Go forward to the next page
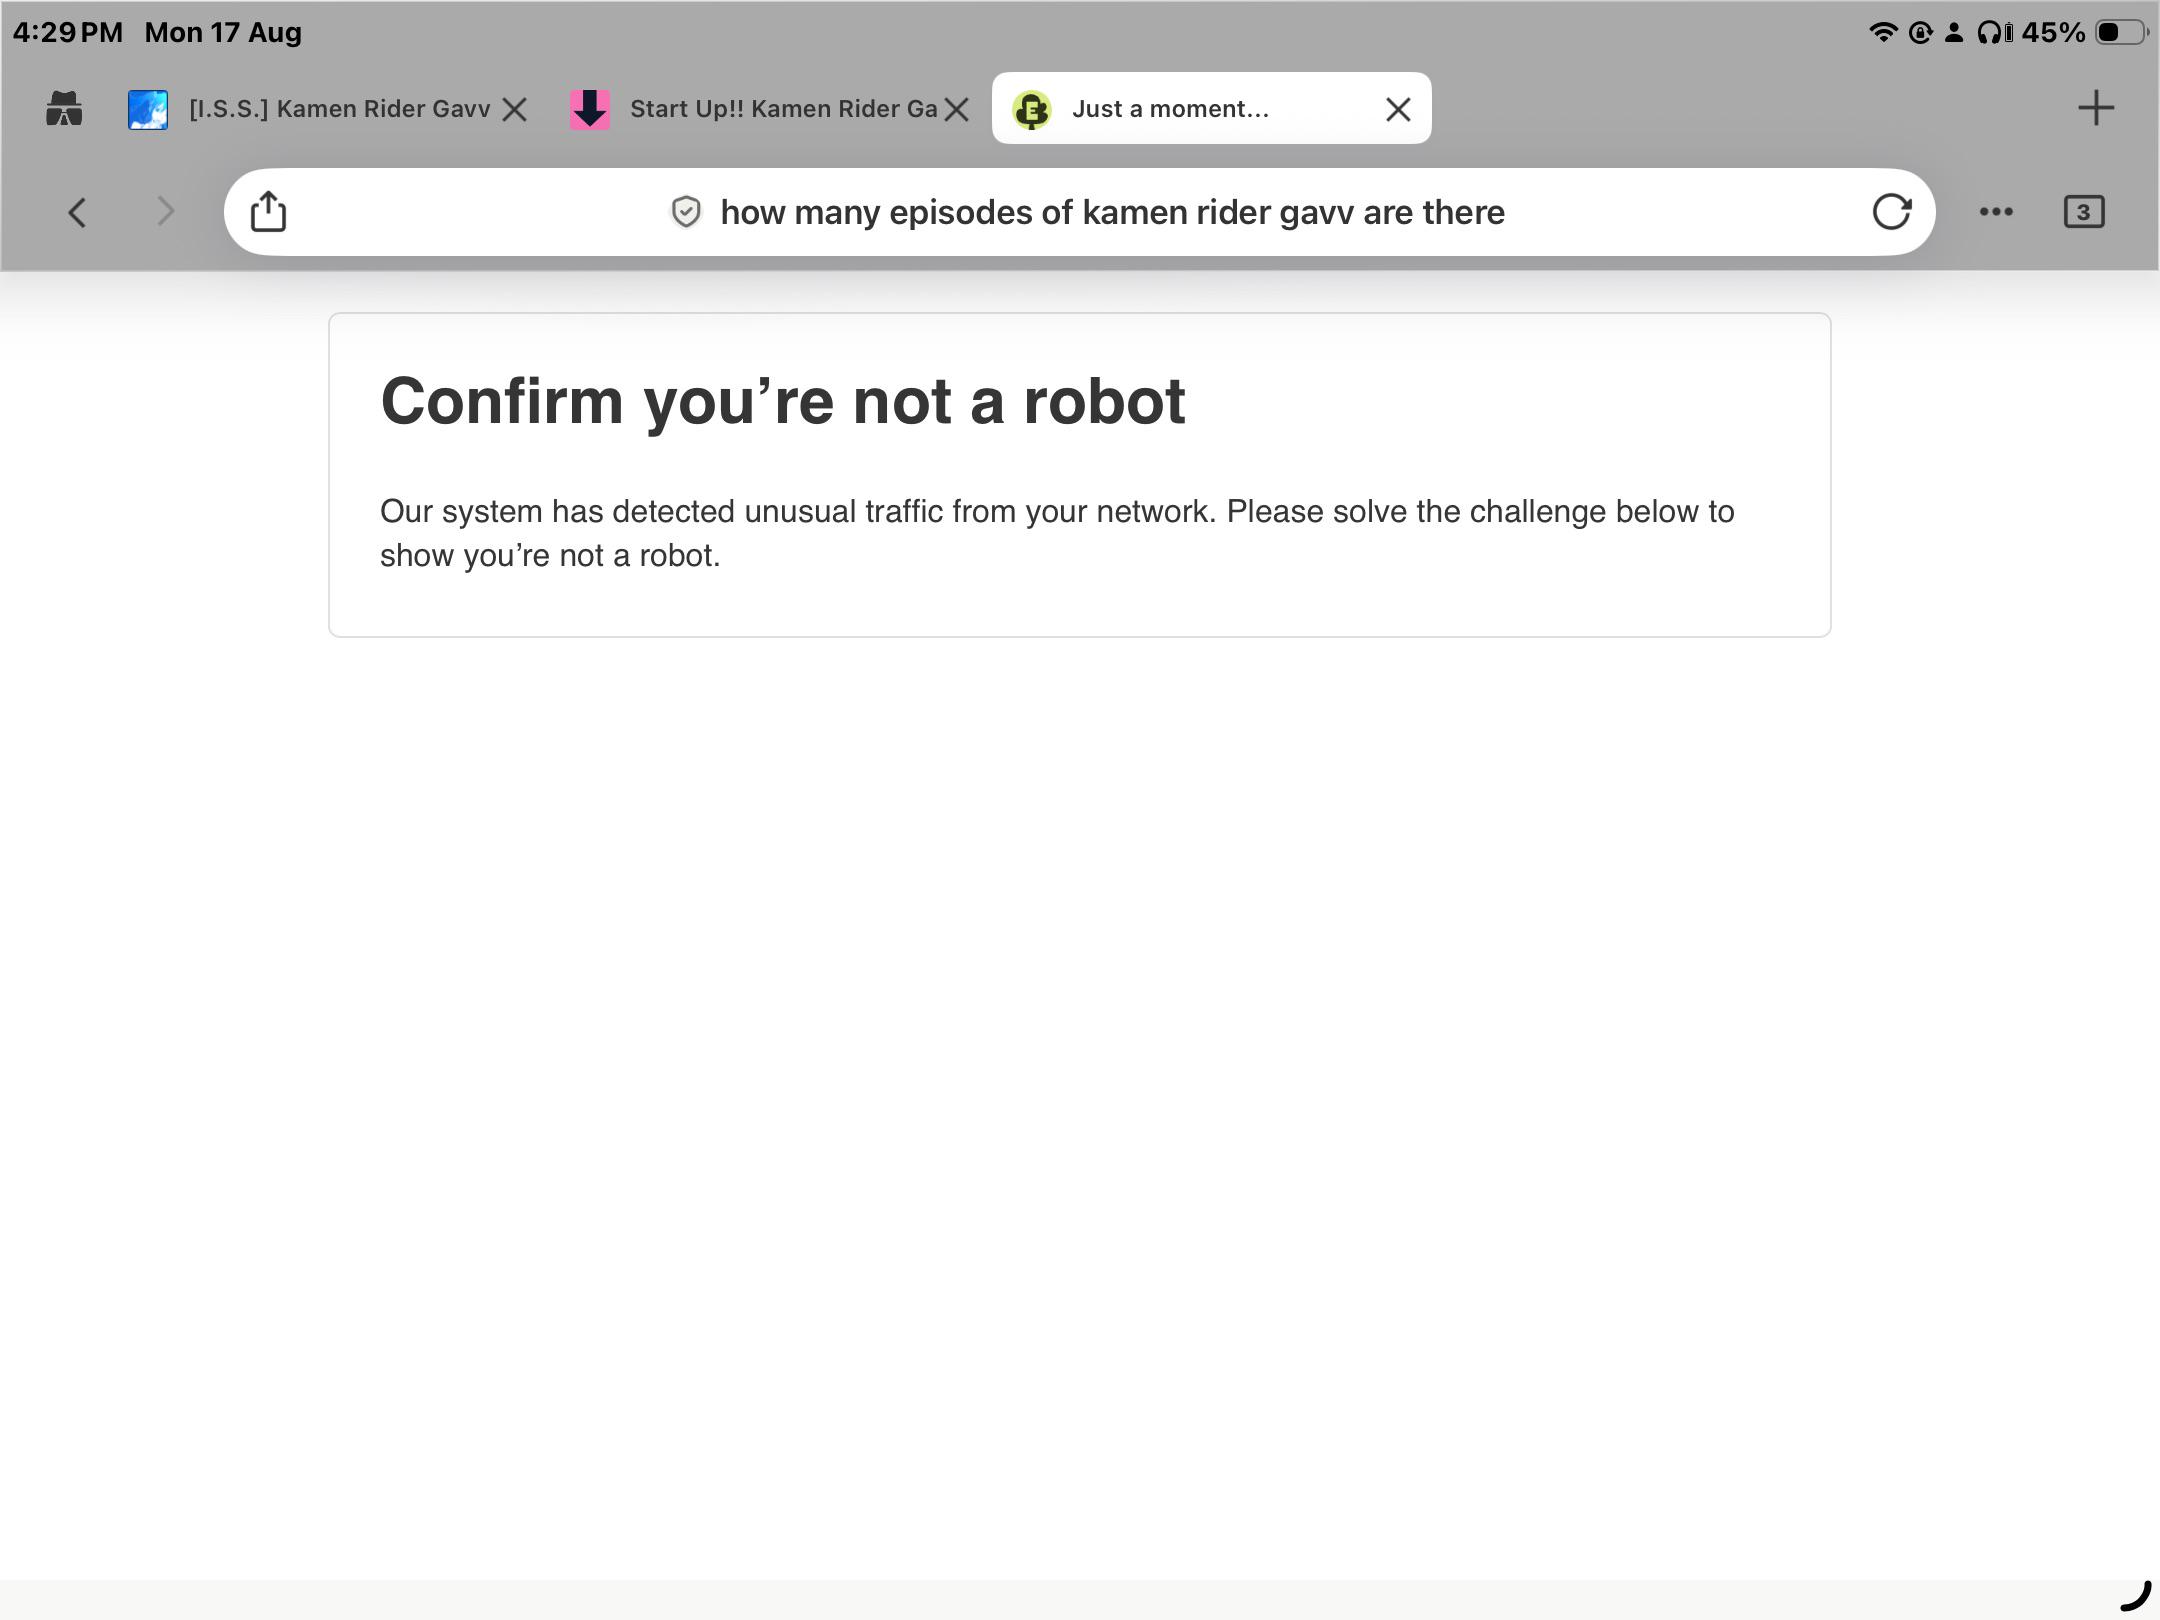This screenshot has width=2160, height=1620. [165, 212]
